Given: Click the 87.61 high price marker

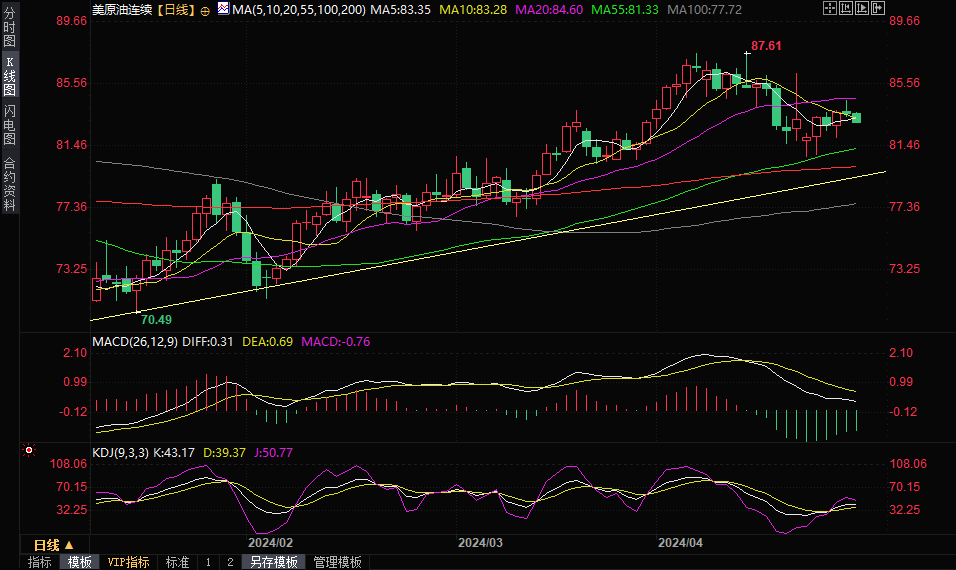Looking at the screenshot, I should tap(766, 46).
